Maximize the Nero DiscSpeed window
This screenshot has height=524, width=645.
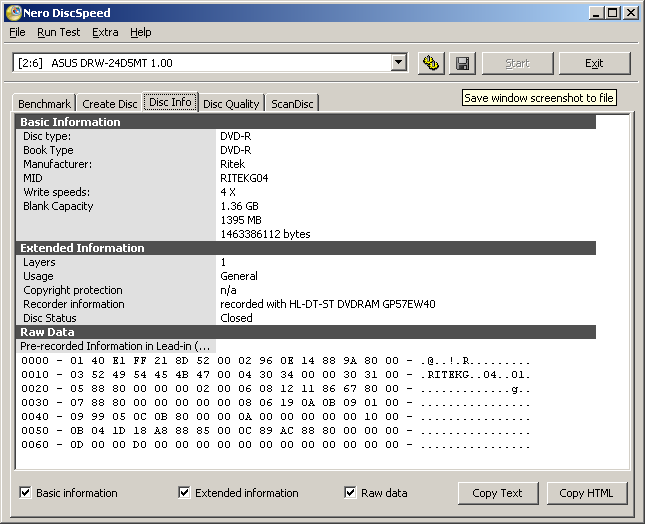click(613, 13)
